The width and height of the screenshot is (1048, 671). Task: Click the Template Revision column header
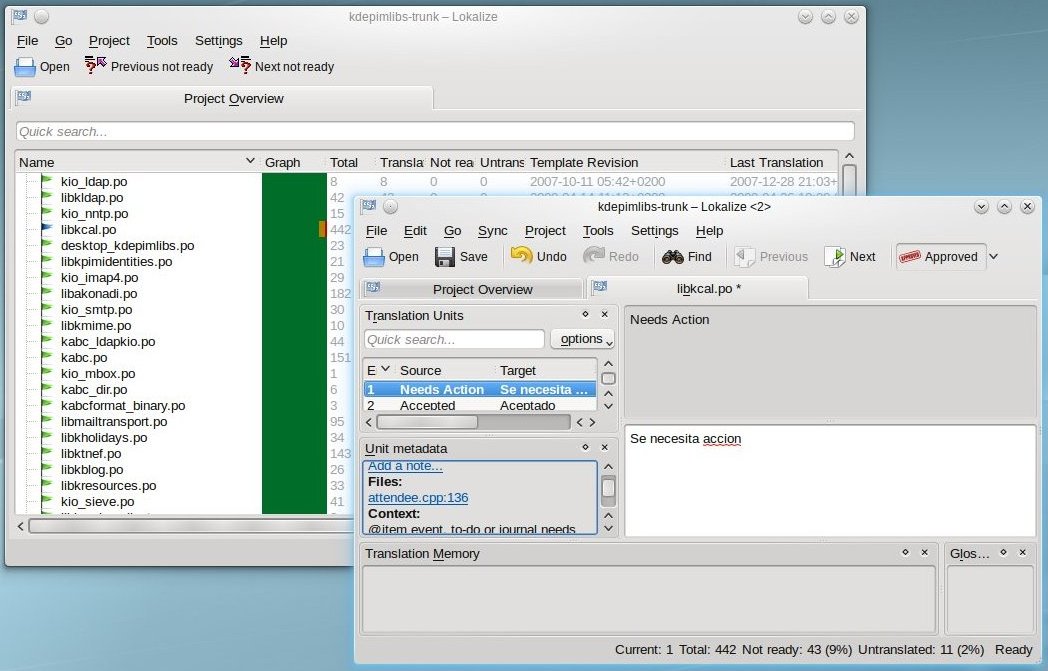584,162
